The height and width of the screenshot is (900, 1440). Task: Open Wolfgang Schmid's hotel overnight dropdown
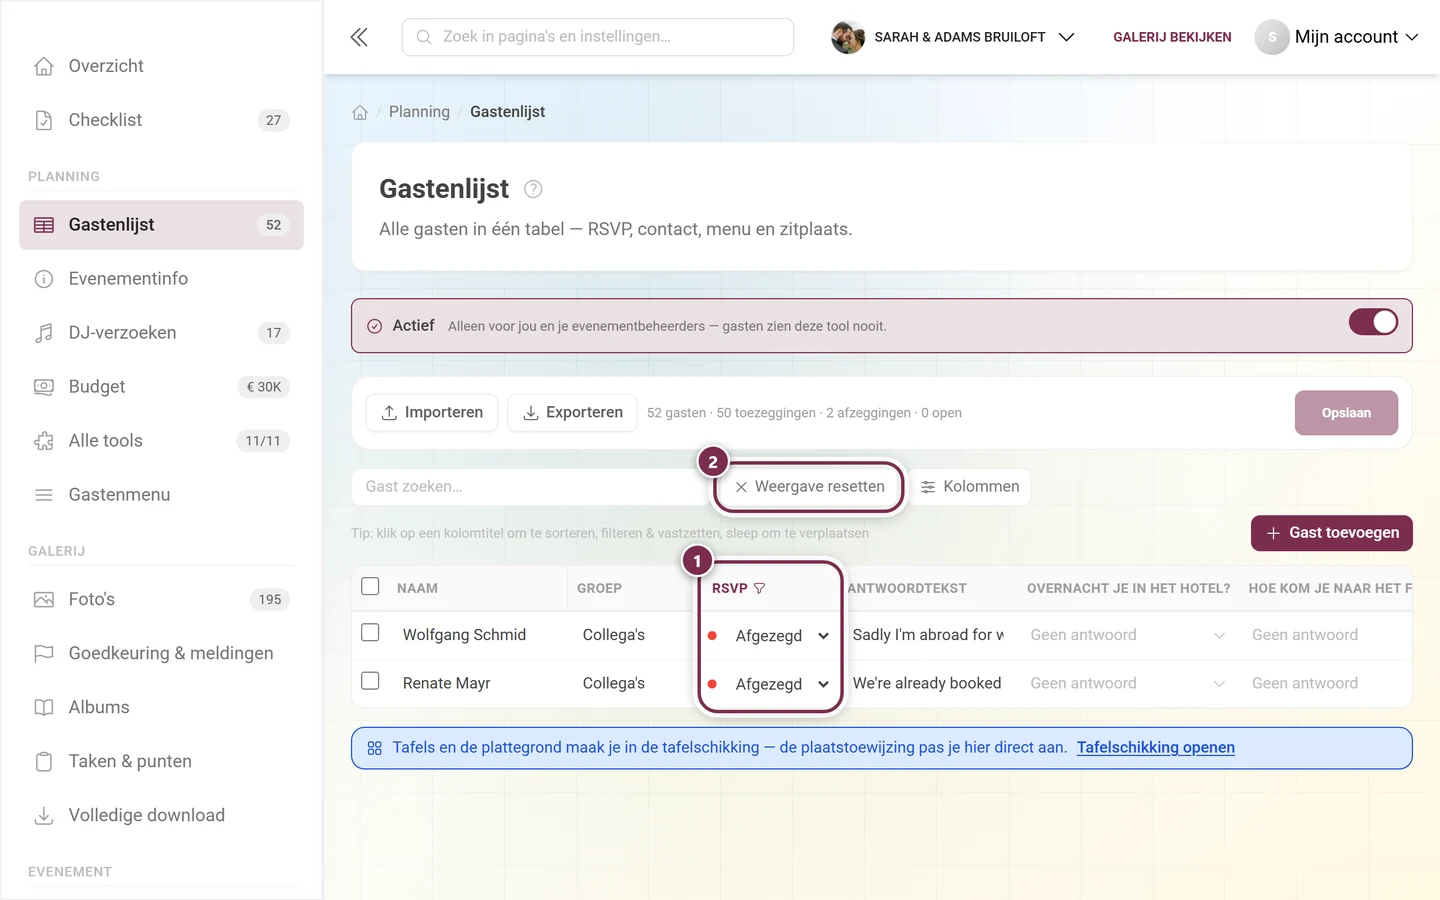click(1127, 635)
